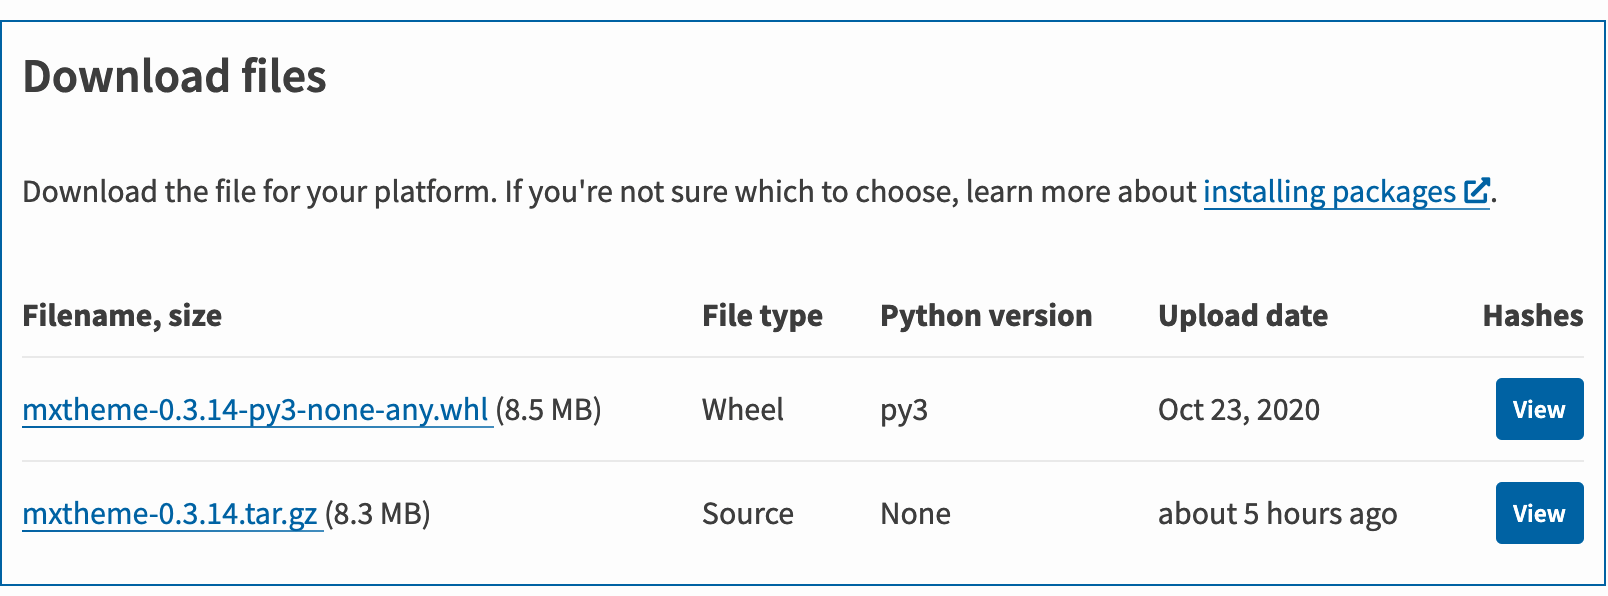Click the Oct 23, 2020 upload date
Viewport: 1608px width, 596px height.
[x=1238, y=410]
